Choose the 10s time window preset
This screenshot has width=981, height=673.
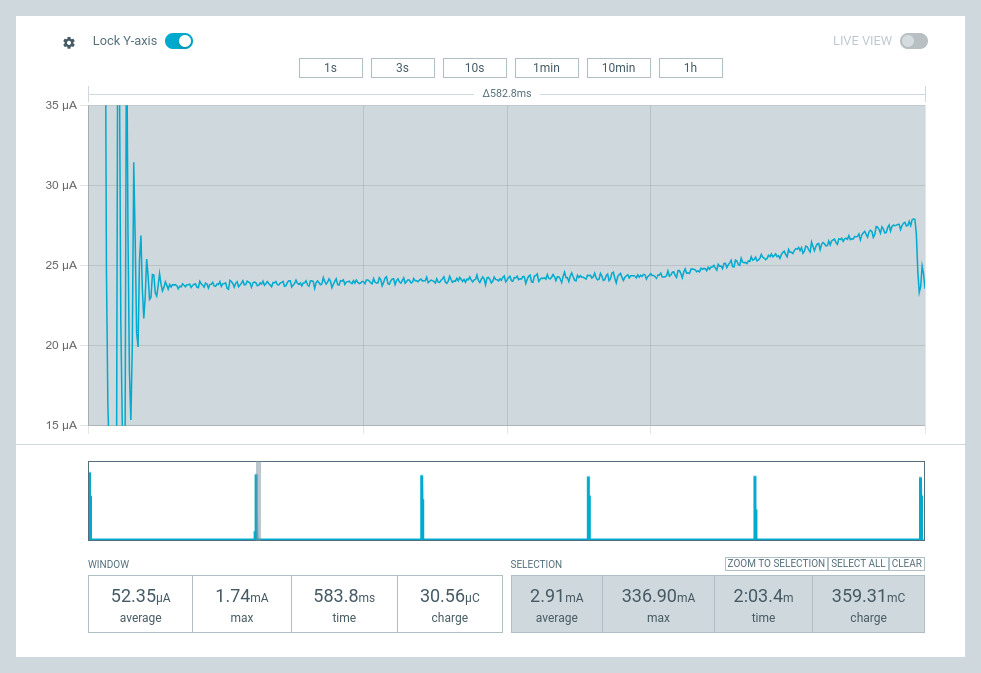474,68
